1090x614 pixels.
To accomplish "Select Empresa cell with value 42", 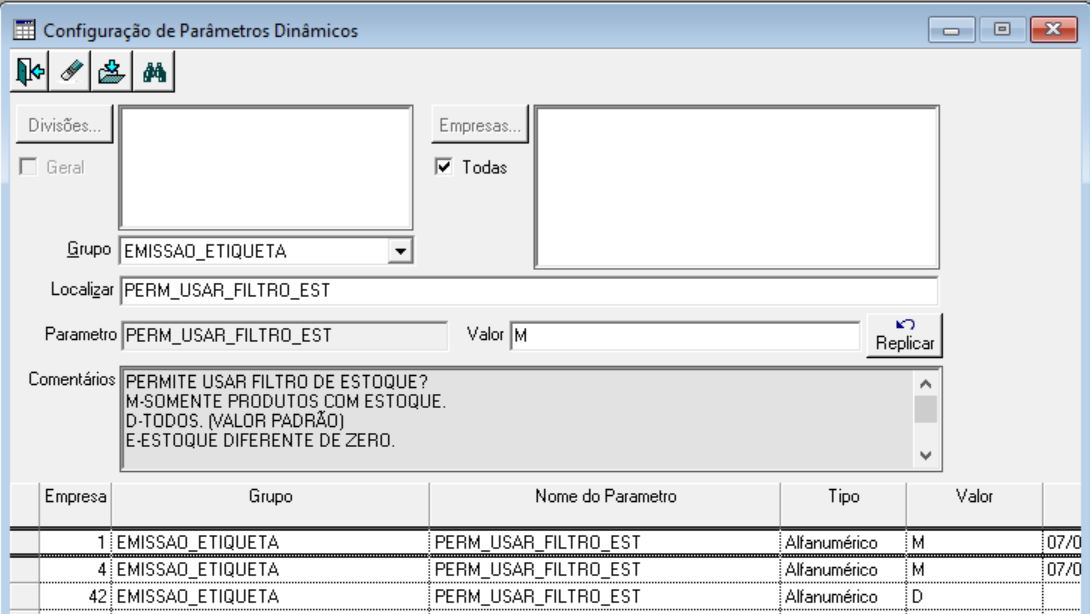I will click(75, 597).
